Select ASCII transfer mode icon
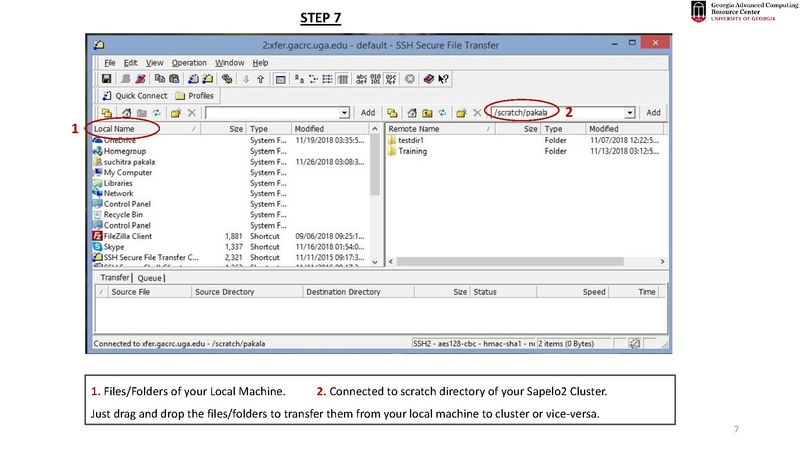The image size is (800, 450). point(361,79)
